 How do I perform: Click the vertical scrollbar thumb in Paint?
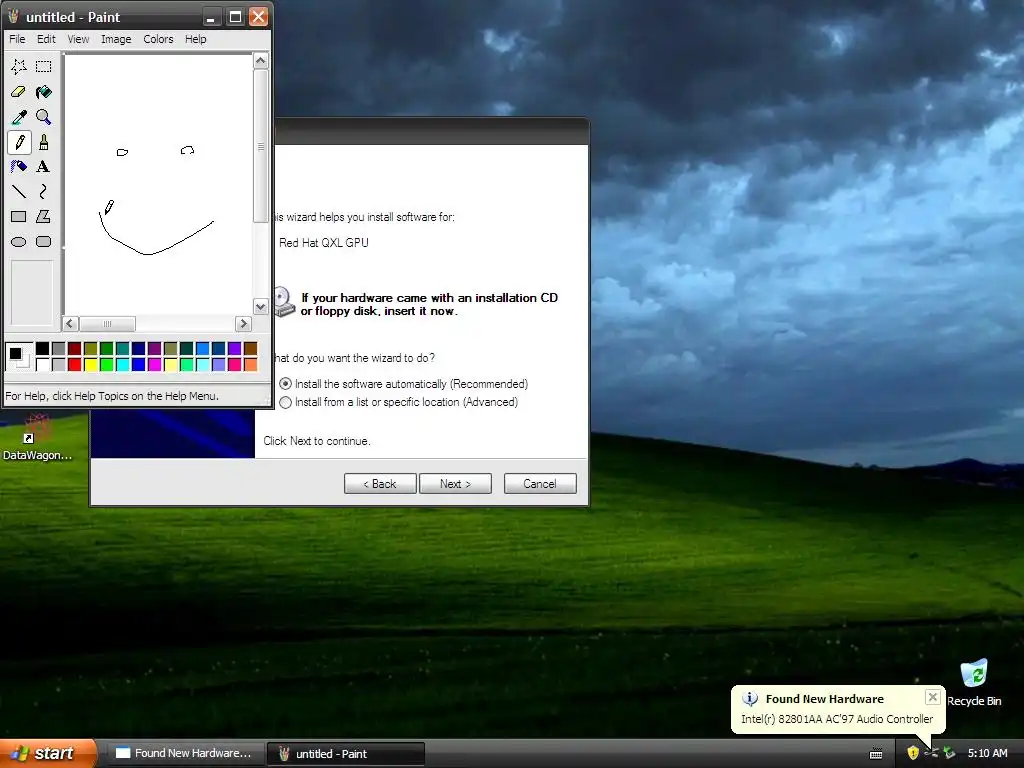(x=261, y=146)
